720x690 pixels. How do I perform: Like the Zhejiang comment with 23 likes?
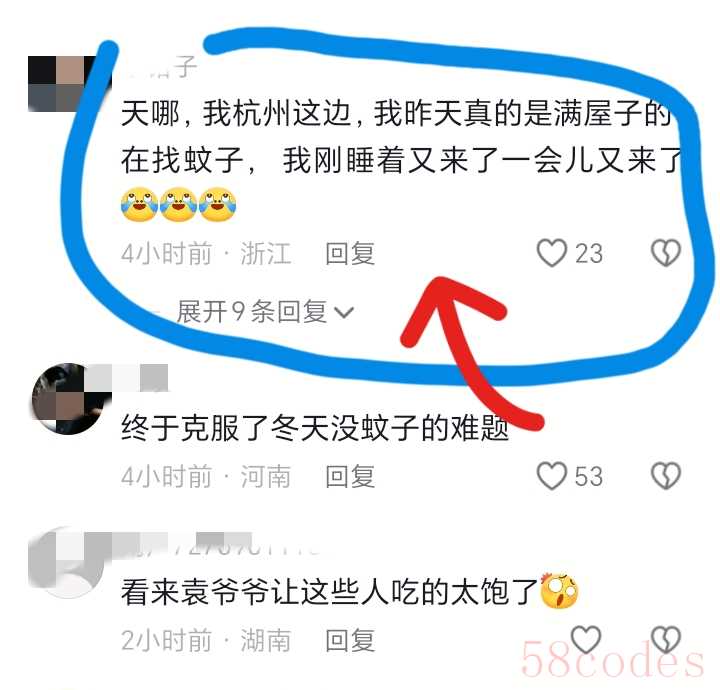[x=551, y=253]
